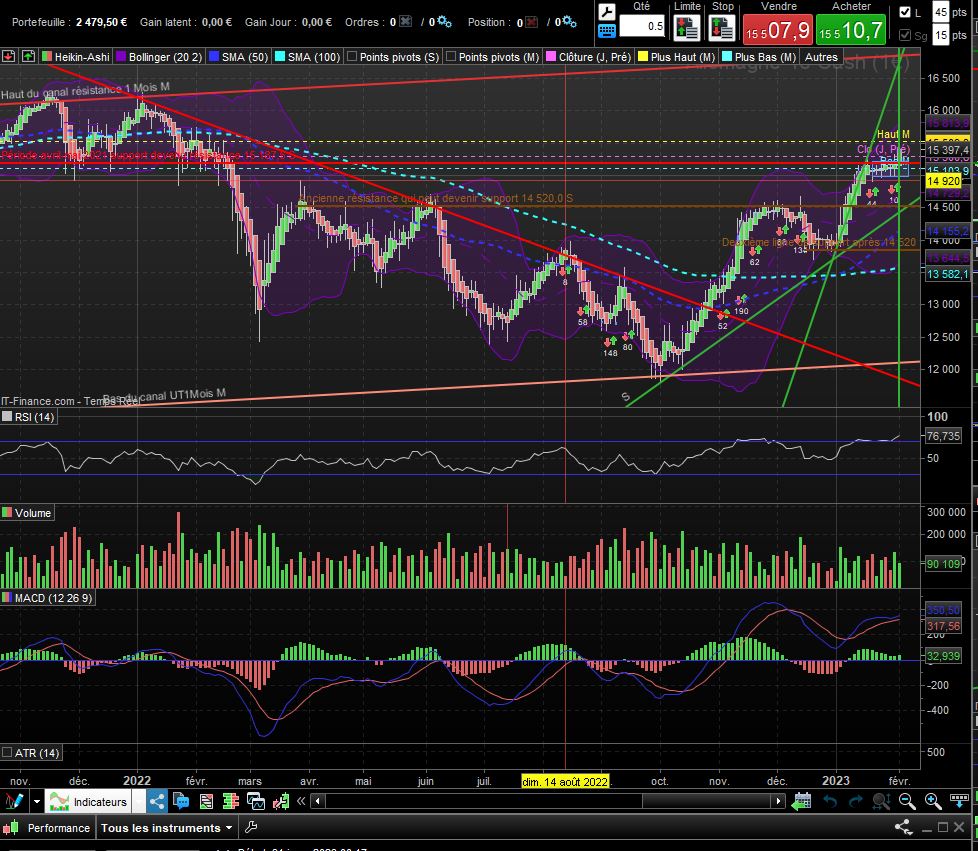
Task: Enable Points pivots (M) checkbox
Action: [x=451, y=57]
